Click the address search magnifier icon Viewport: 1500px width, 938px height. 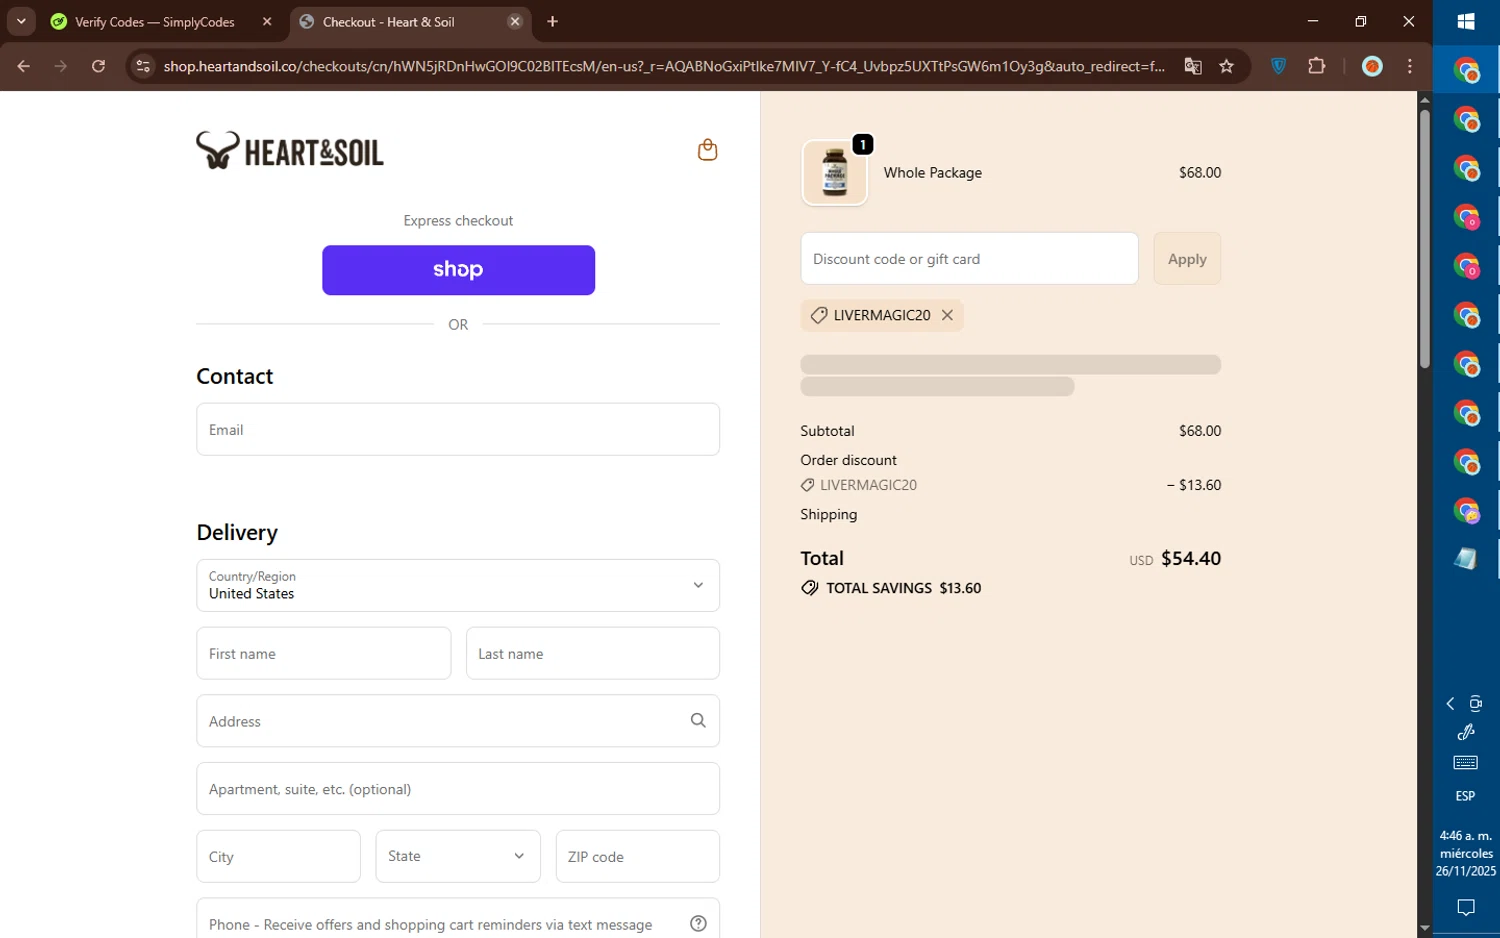(698, 721)
